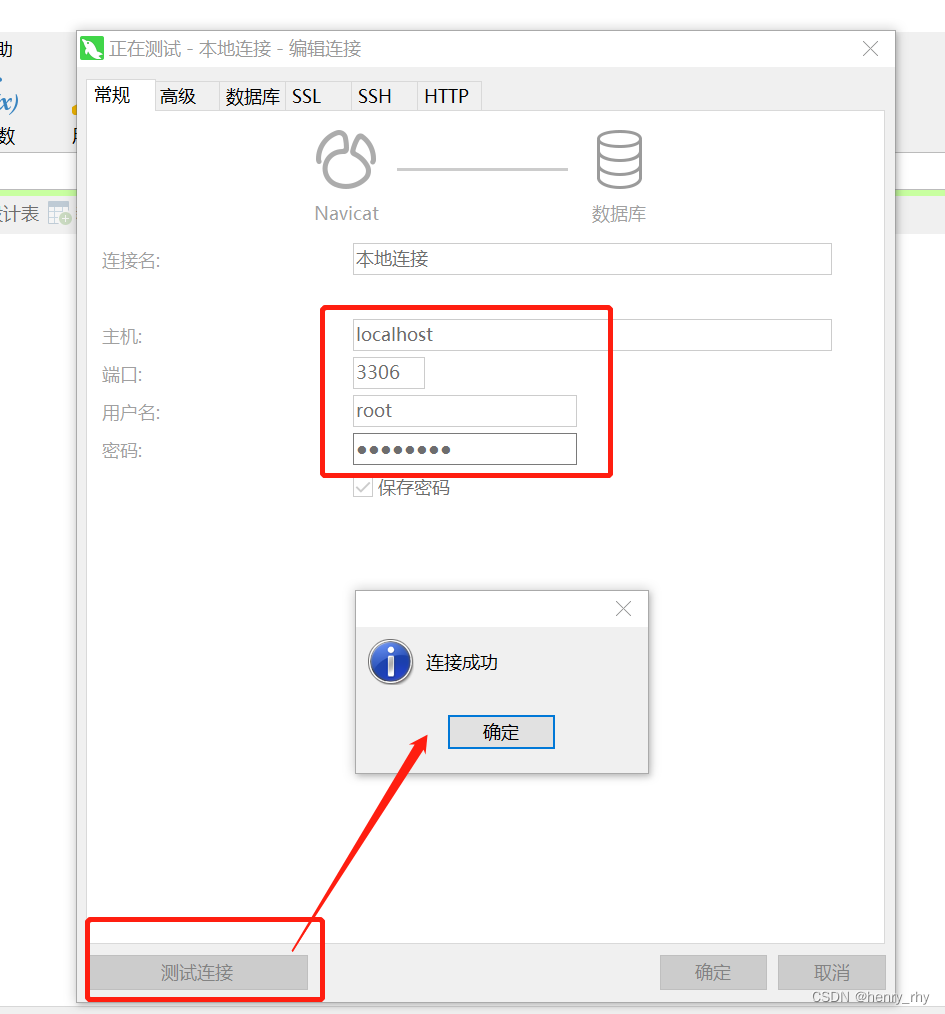Click 确定 in the 连接成功 dialog
945x1014 pixels.
[501, 732]
